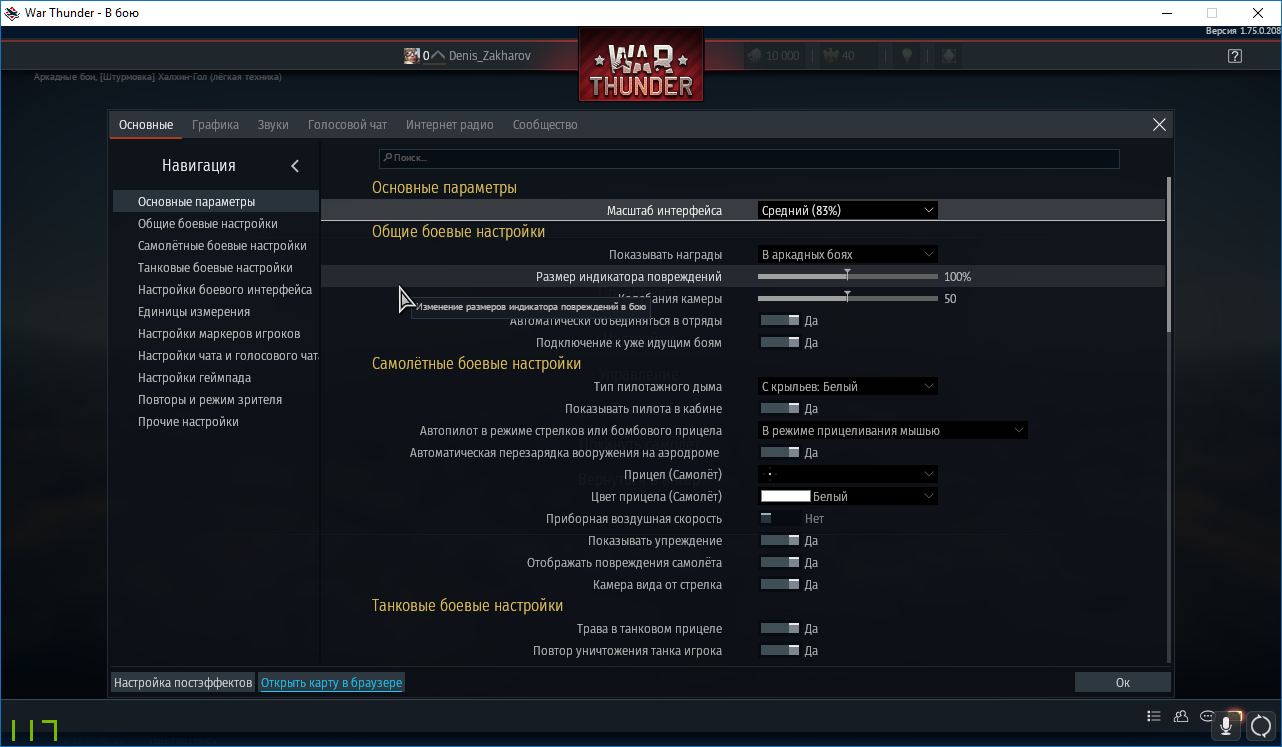Expand 'Автопилот в режиме стрелков' dropdown
Screen dimensions: 1282x747
[x=893, y=431]
